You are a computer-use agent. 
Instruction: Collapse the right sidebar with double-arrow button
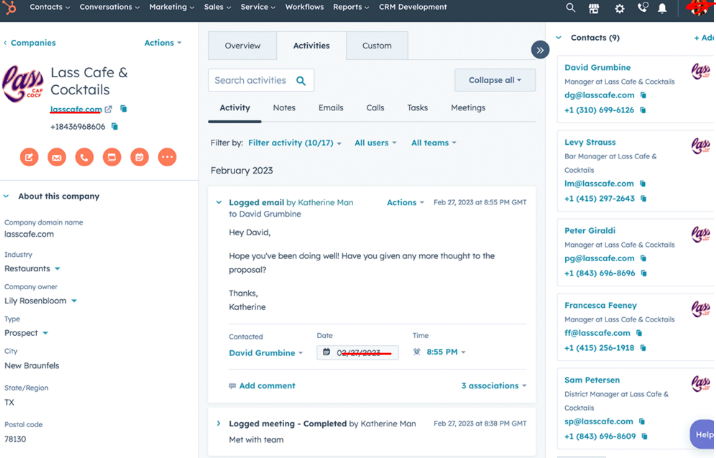coord(540,49)
